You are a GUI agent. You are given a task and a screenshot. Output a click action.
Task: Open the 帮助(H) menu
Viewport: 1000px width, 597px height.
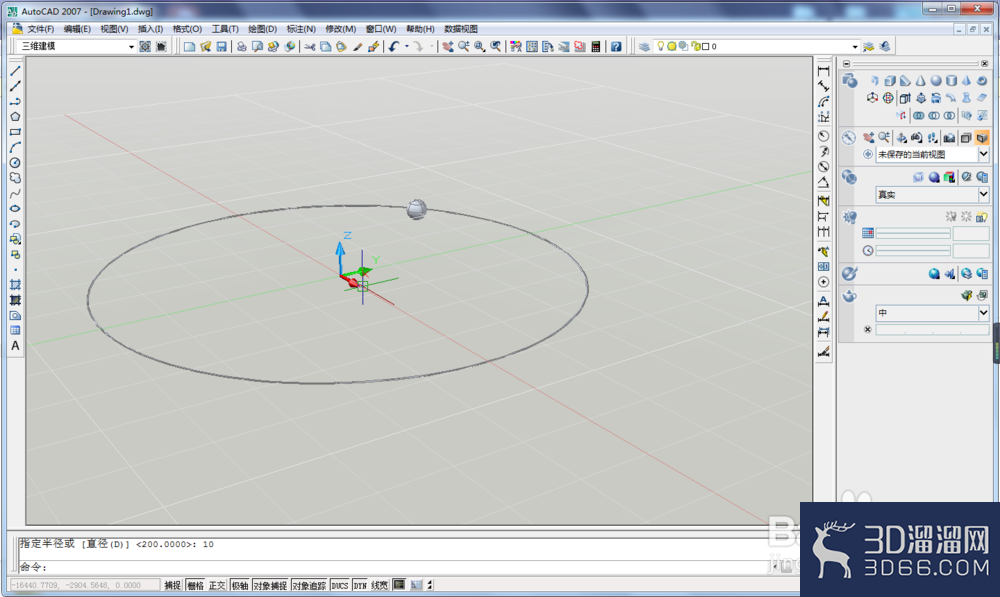click(420, 29)
